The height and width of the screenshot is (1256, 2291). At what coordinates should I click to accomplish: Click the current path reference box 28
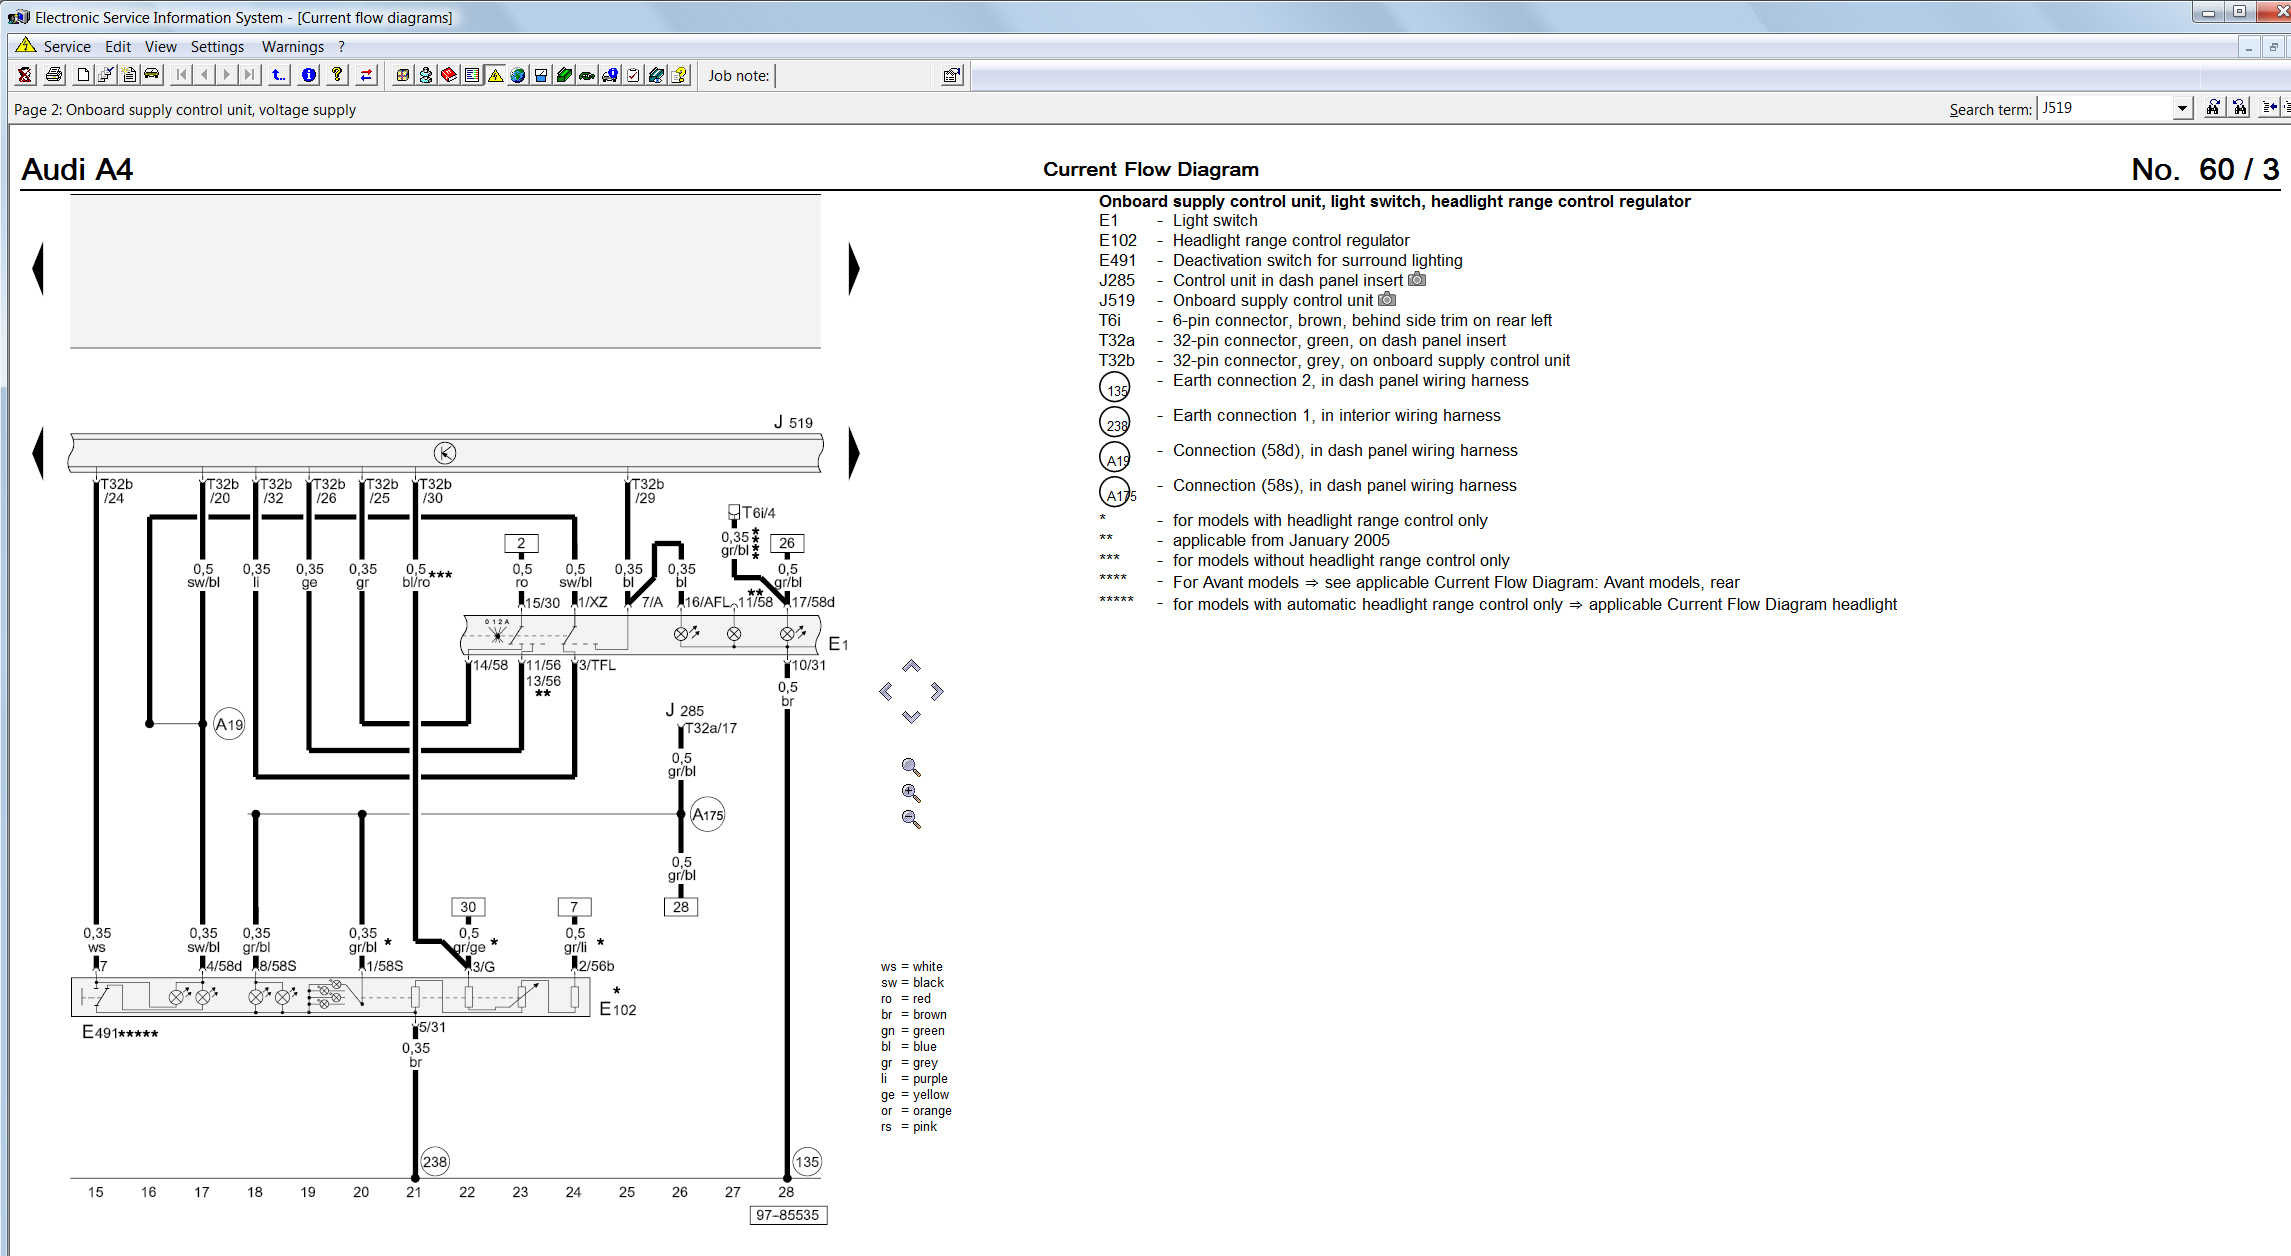point(680,907)
